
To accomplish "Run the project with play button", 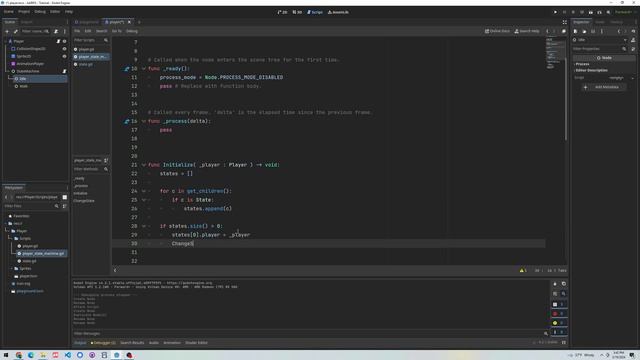I will tap(556, 12).
